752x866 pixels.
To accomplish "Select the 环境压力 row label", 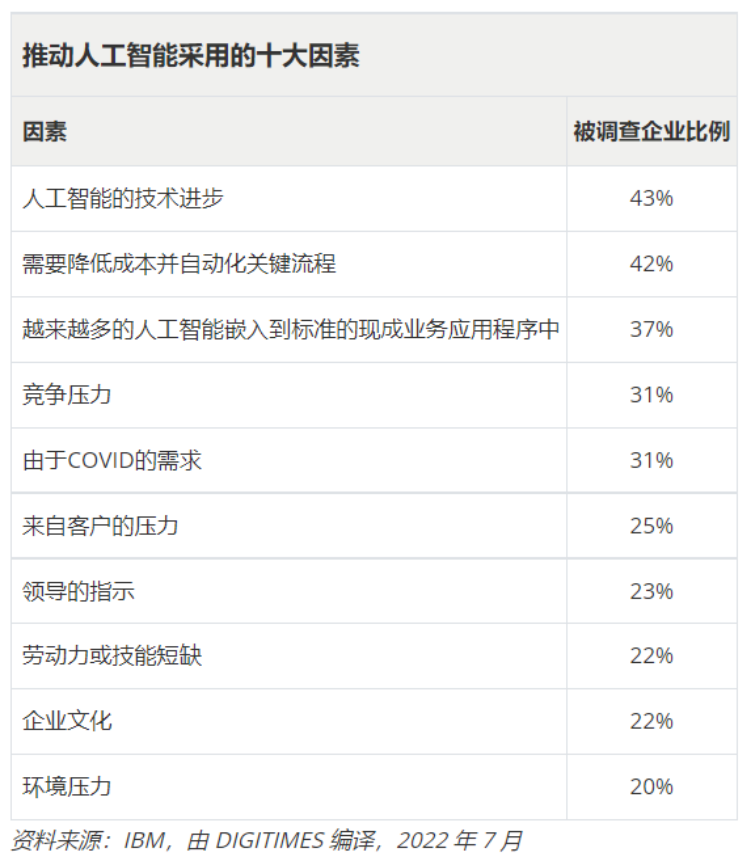I will tap(67, 786).
